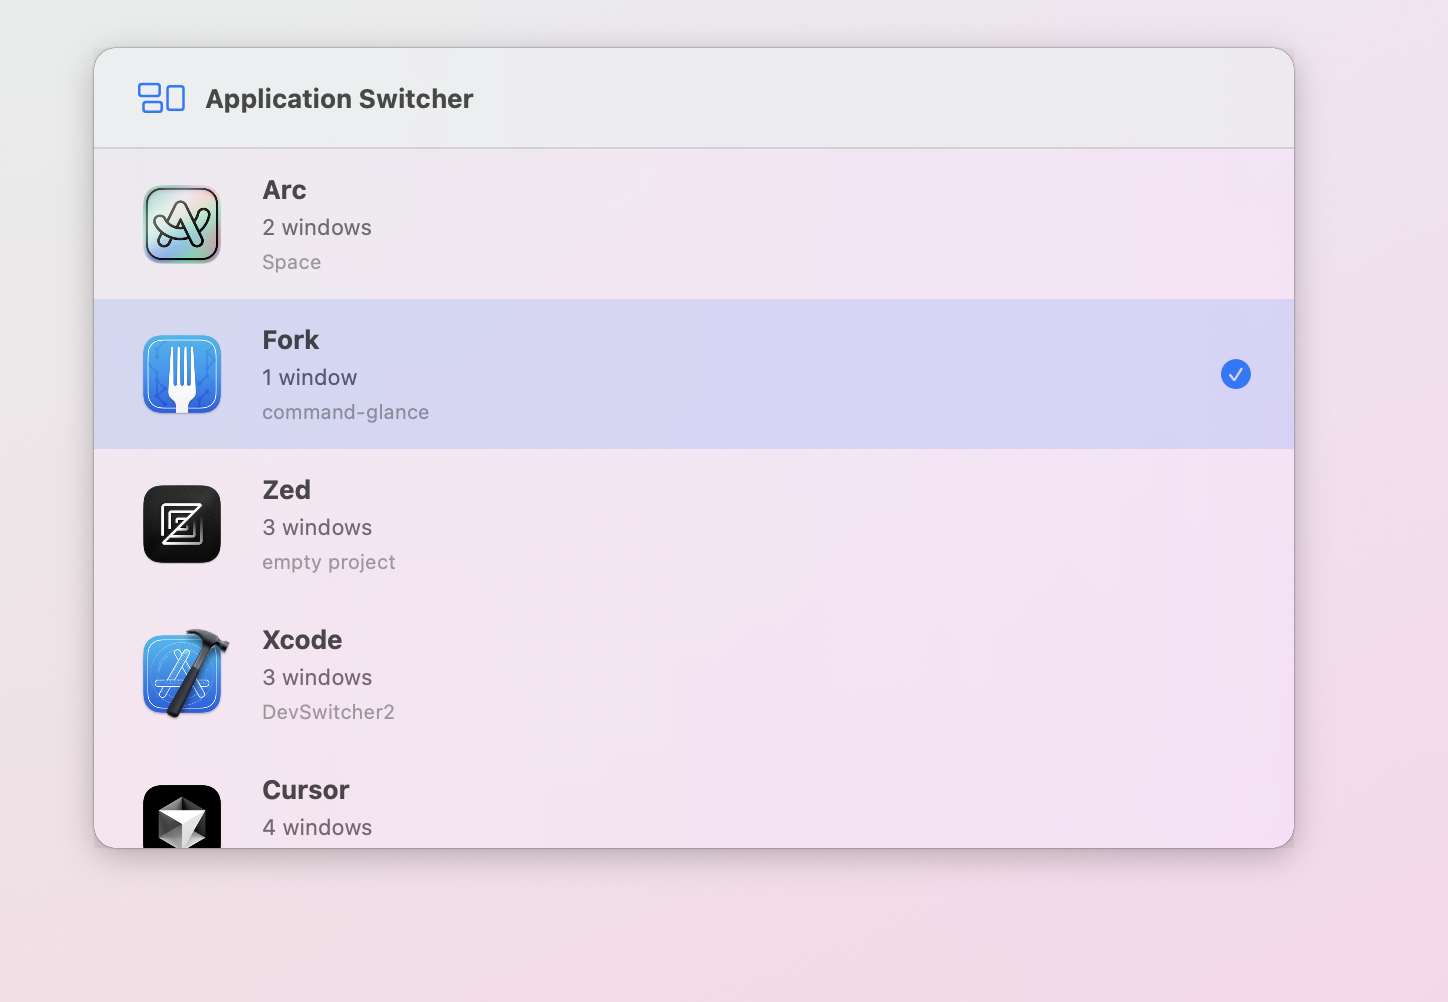
Task: Select the Arc app name label
Action: tap(284, 190)
